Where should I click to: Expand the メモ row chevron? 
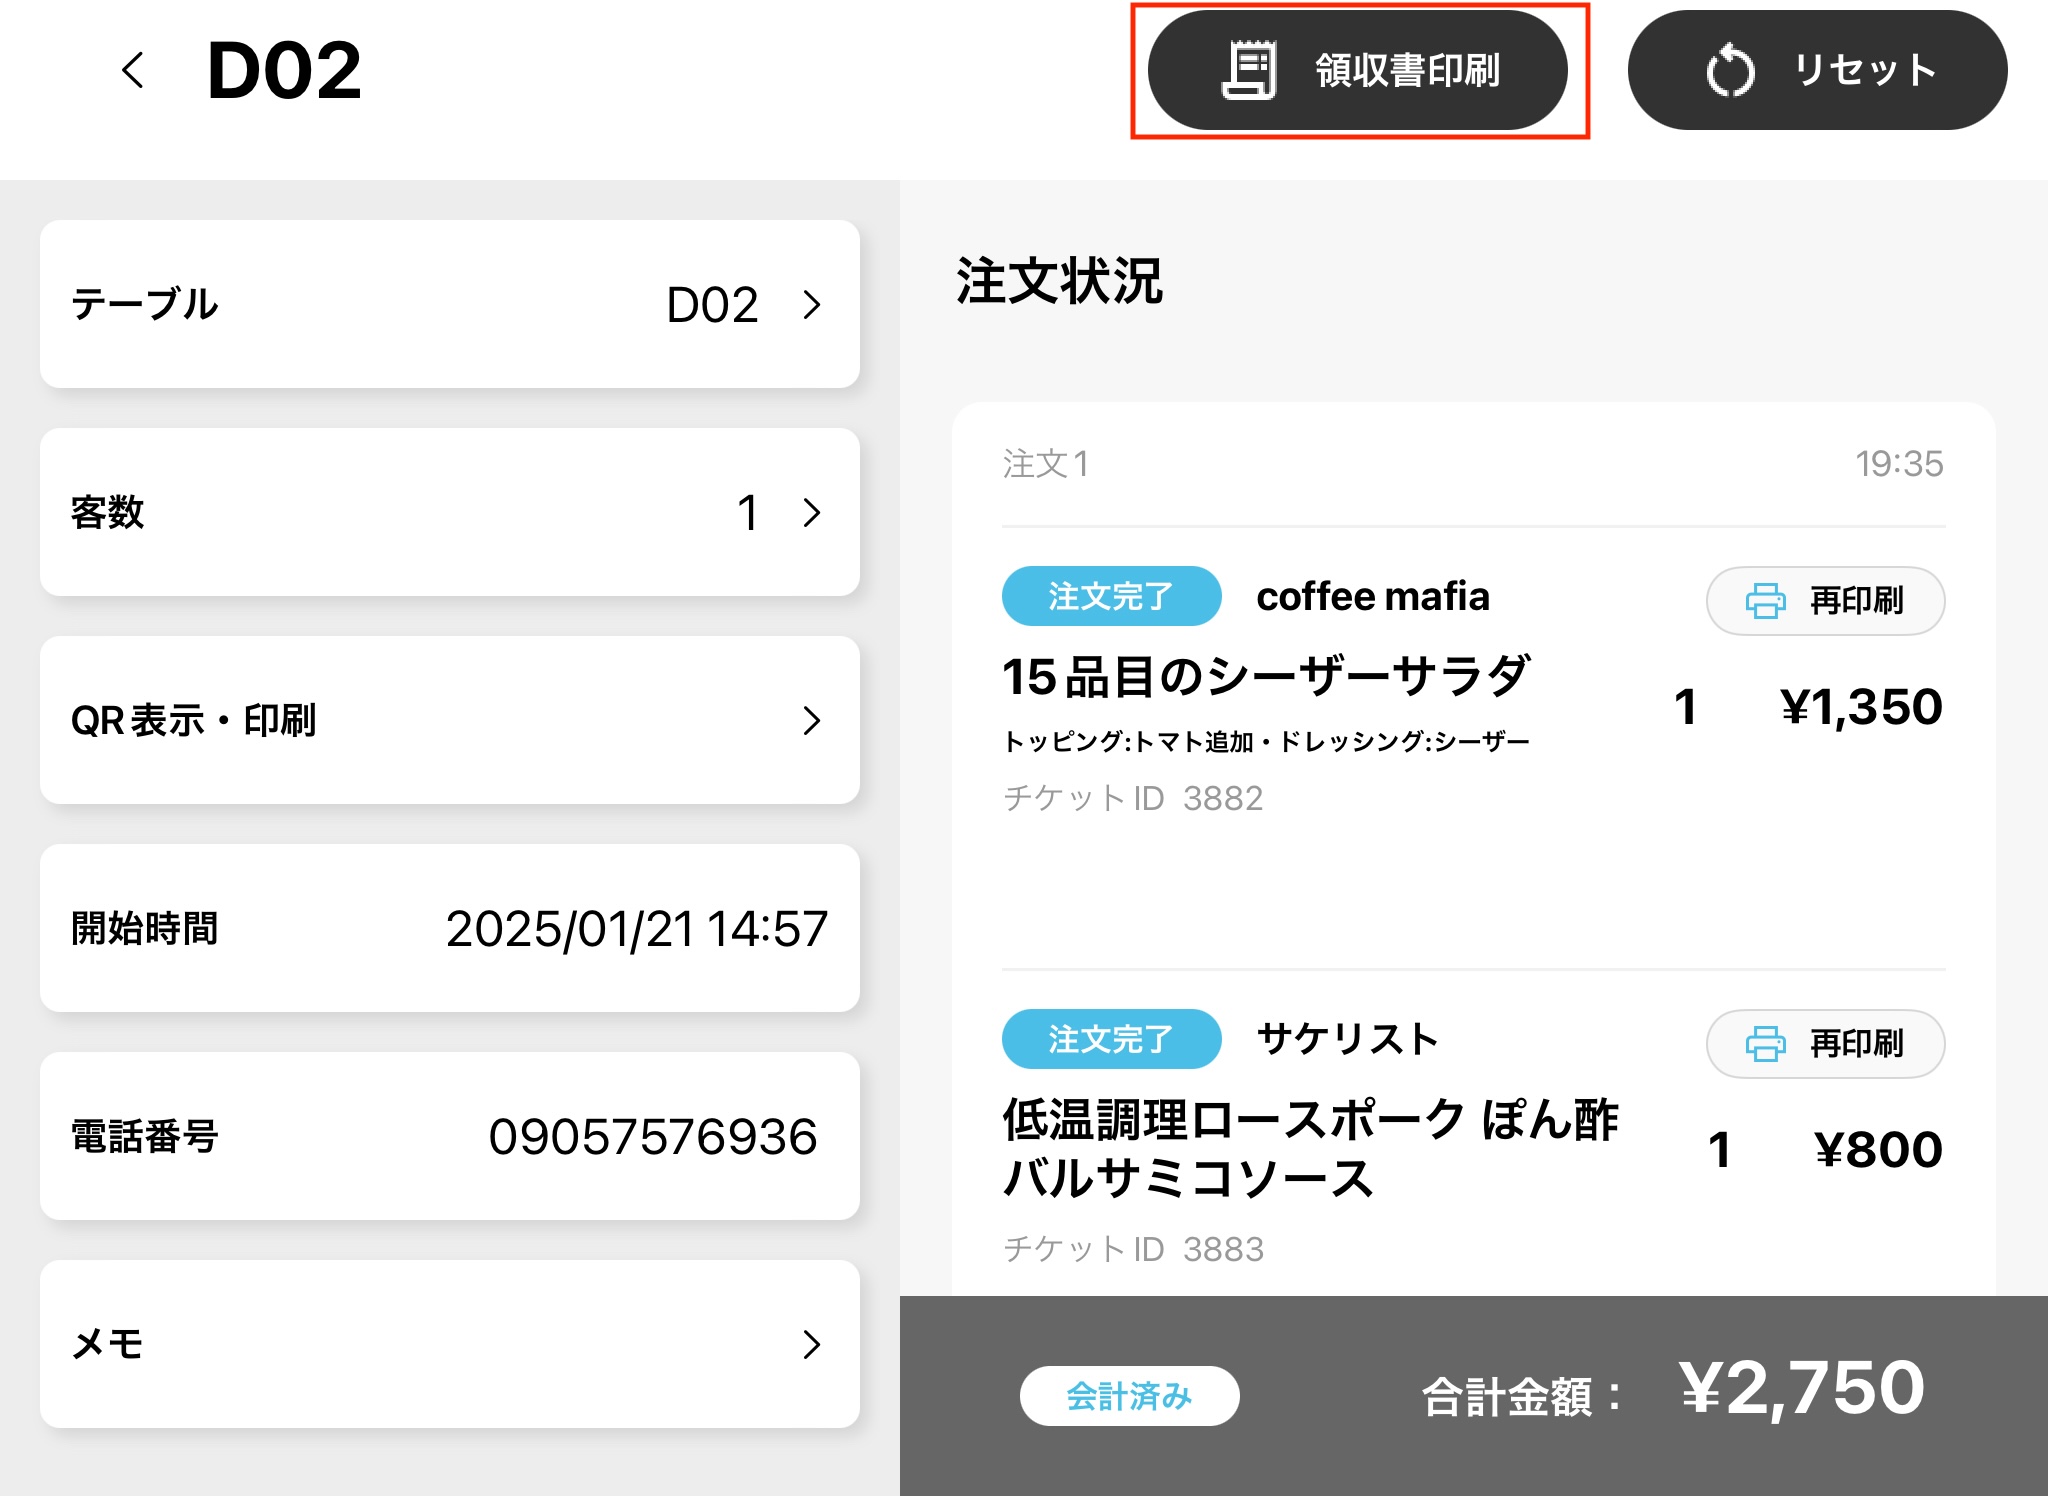click(x=812, y=1344)
